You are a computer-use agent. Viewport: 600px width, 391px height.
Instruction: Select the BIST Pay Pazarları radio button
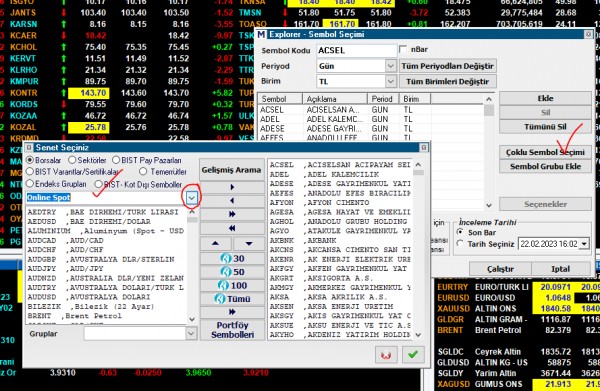116,160
